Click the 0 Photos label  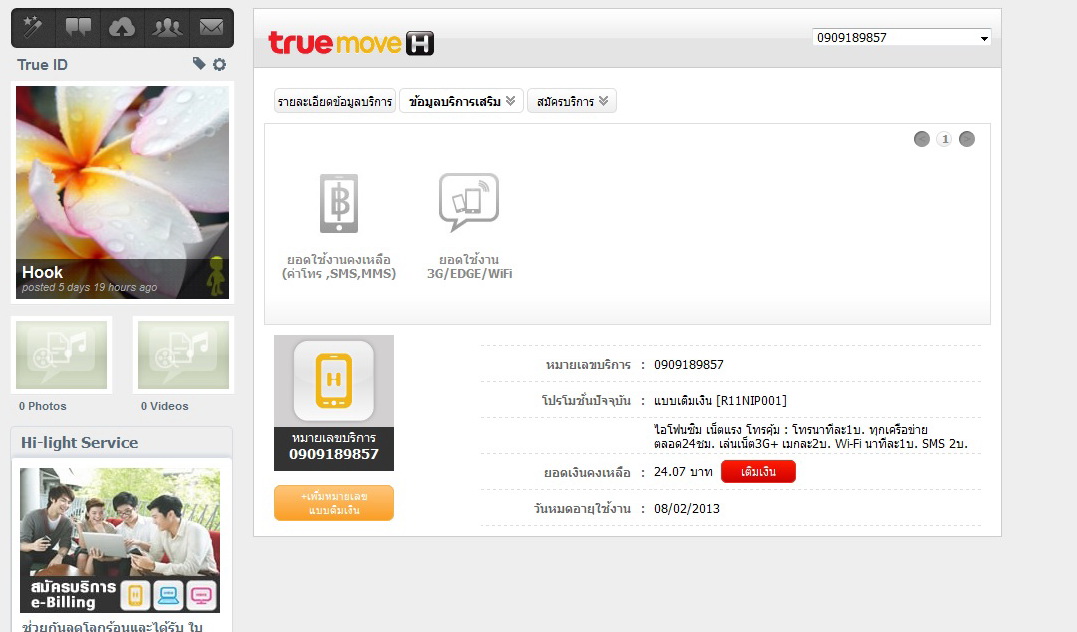43,406
